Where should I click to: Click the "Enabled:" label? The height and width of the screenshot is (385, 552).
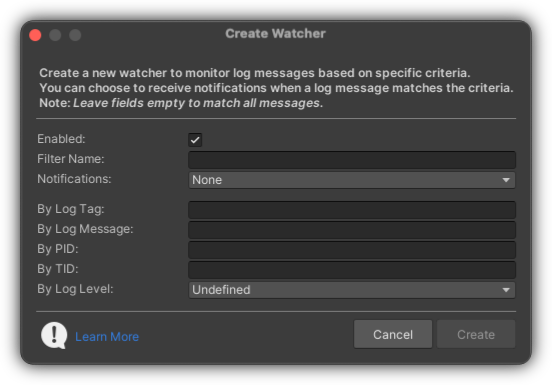tap(61, 139)
